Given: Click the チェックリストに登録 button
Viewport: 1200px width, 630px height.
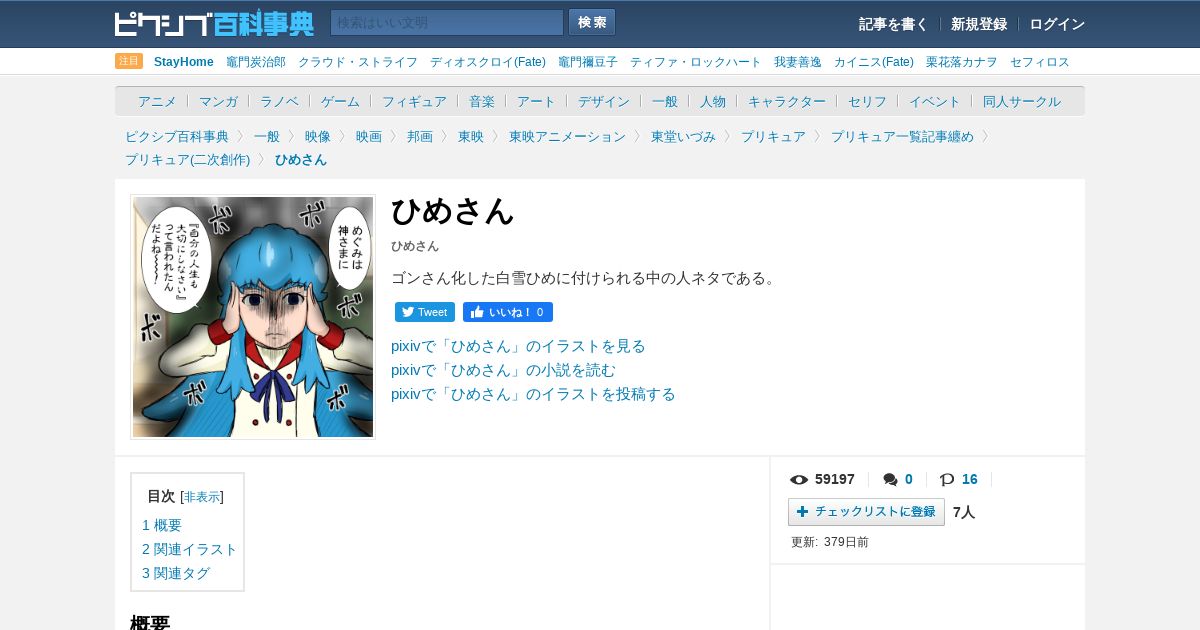Looking at the screenshot, I should point(866,512).
